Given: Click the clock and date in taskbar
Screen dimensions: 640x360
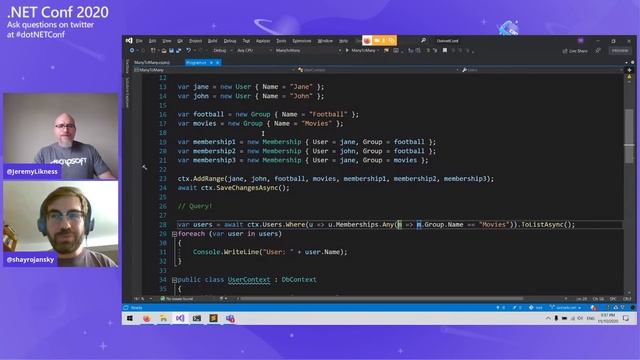Looking at the screenshot, I should (607, 318).
